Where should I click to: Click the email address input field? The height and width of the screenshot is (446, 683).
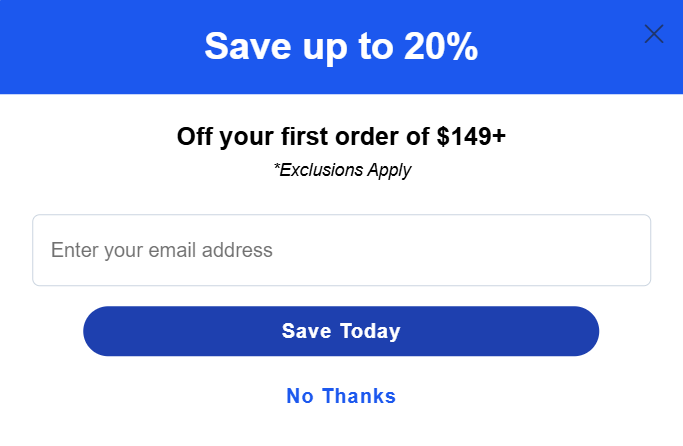click(x=341, y=250)
